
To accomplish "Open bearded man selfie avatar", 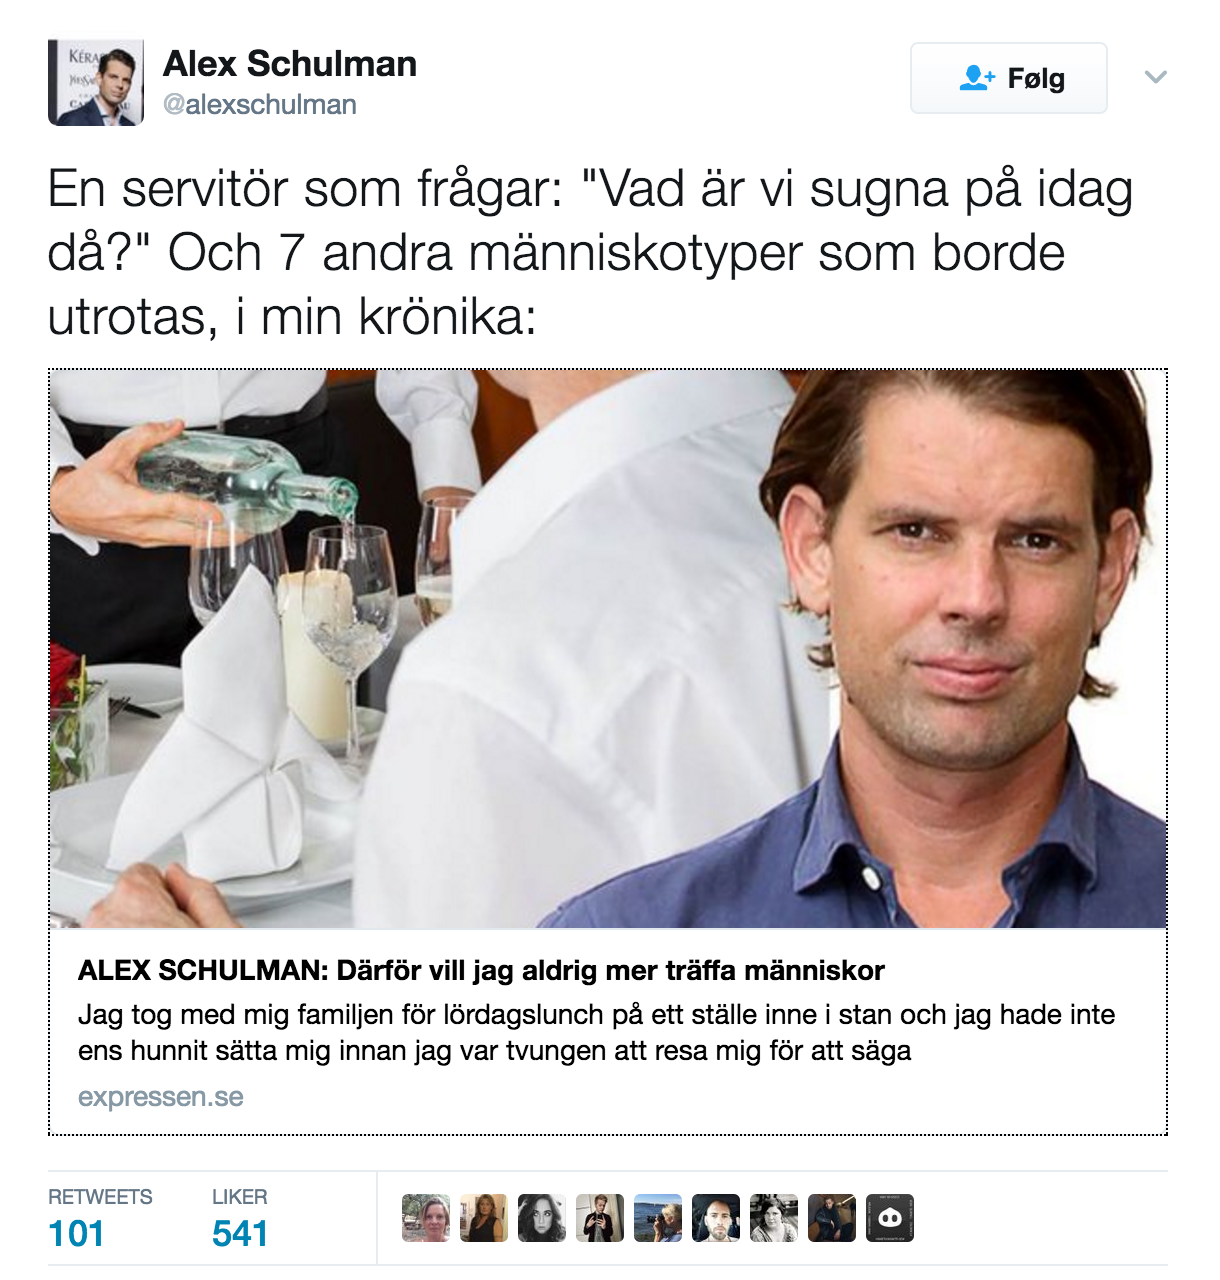I will [716, 1218].
